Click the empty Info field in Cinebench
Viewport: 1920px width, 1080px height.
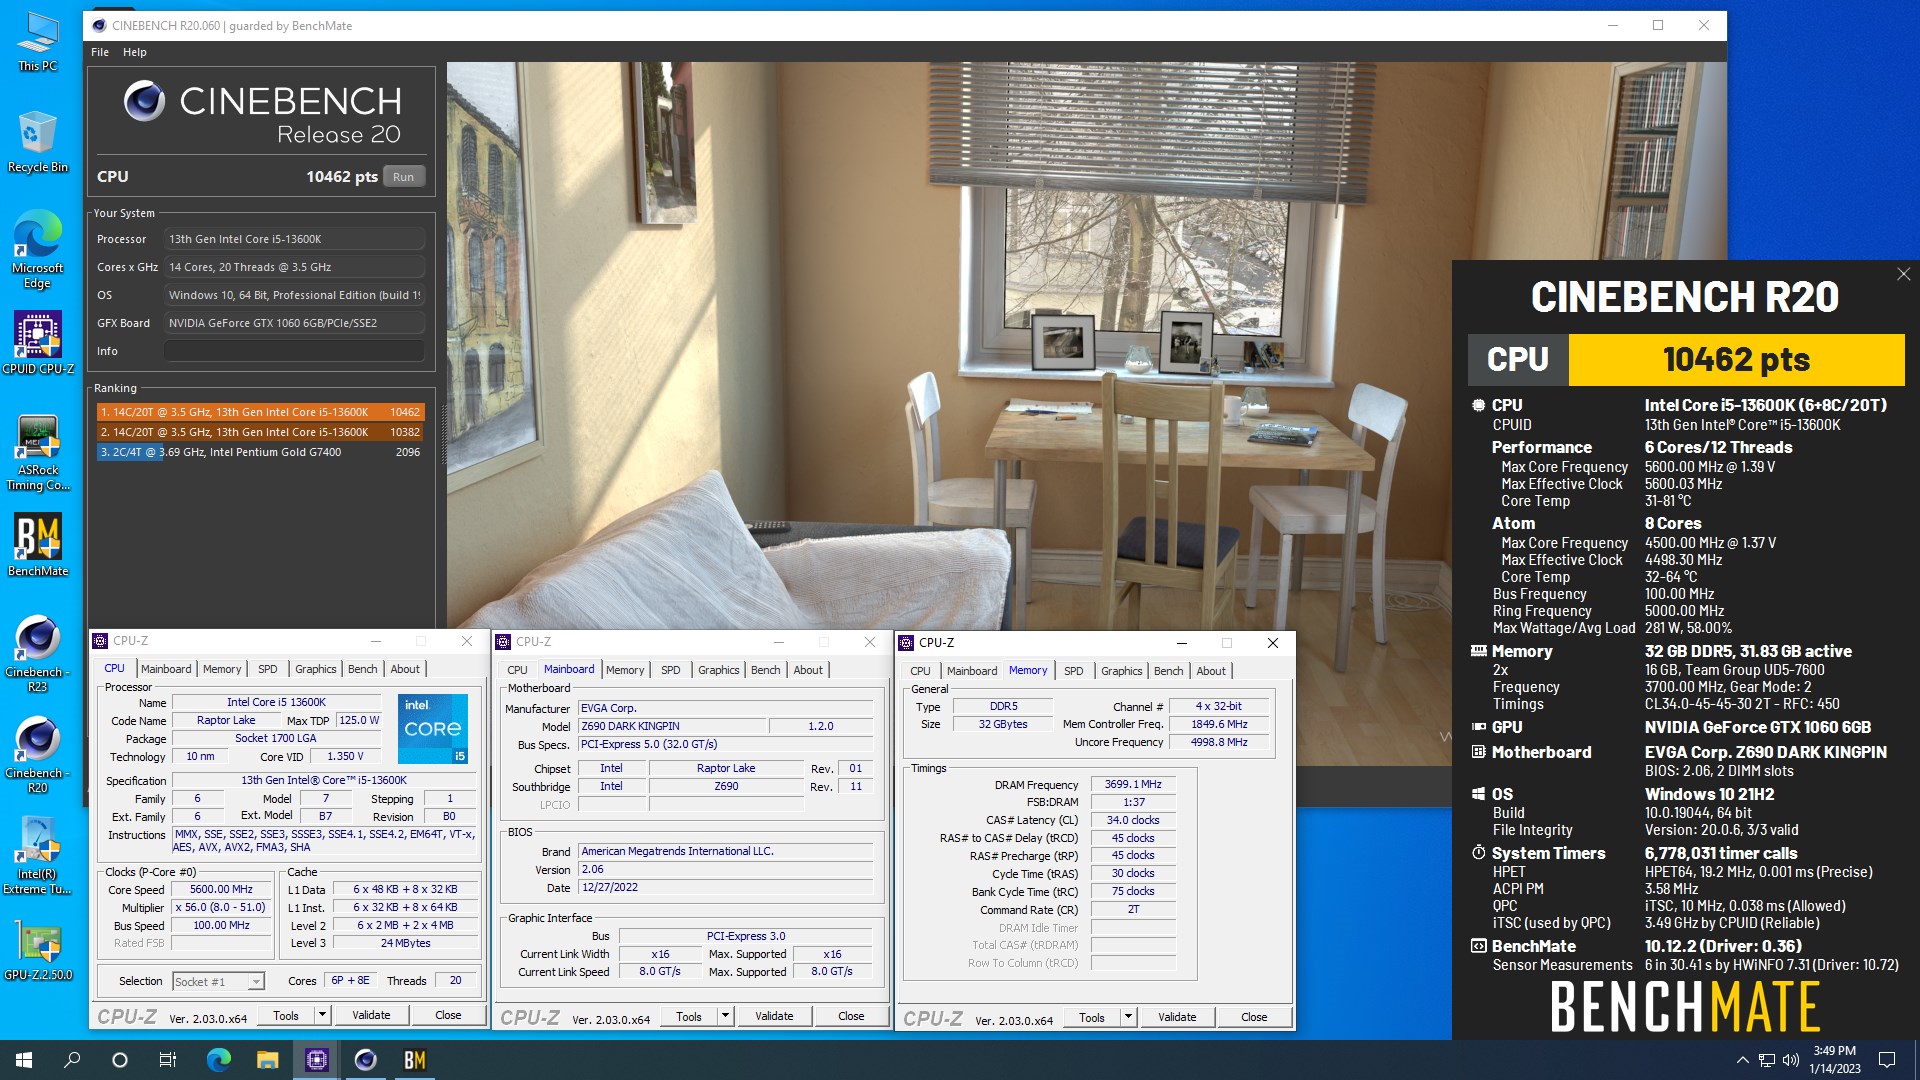pyautogui.click(x=294, y=351)
